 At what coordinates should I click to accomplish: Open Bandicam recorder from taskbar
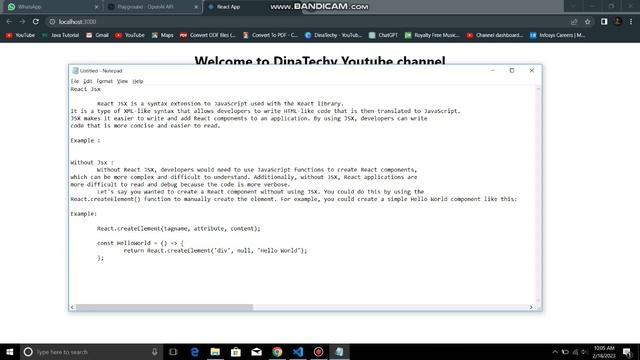[318, 352]
